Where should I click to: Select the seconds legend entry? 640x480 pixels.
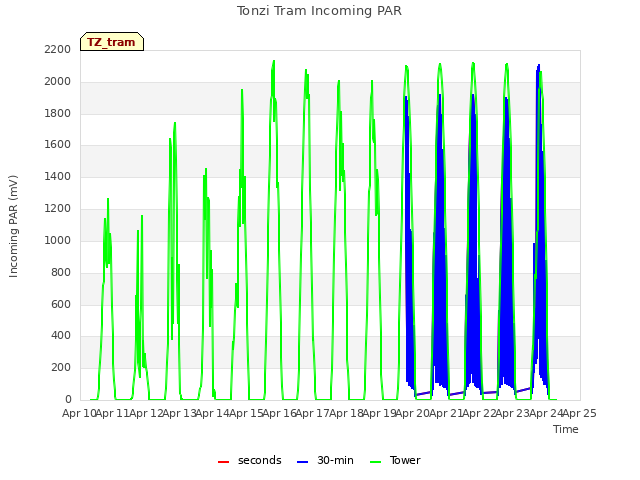(x=249, y=460)
